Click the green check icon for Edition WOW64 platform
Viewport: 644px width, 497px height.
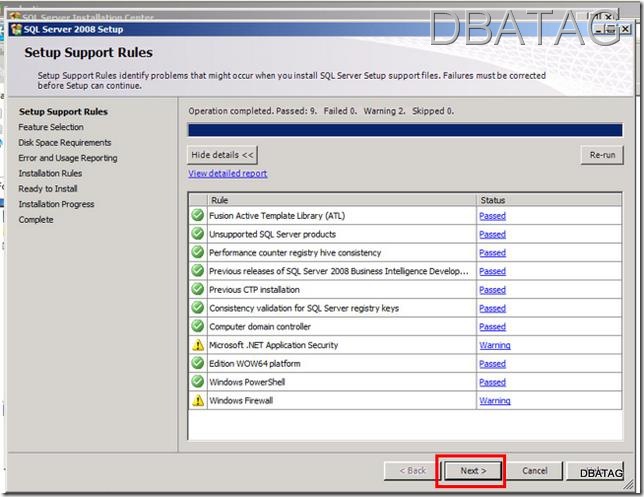coord(197,364)
